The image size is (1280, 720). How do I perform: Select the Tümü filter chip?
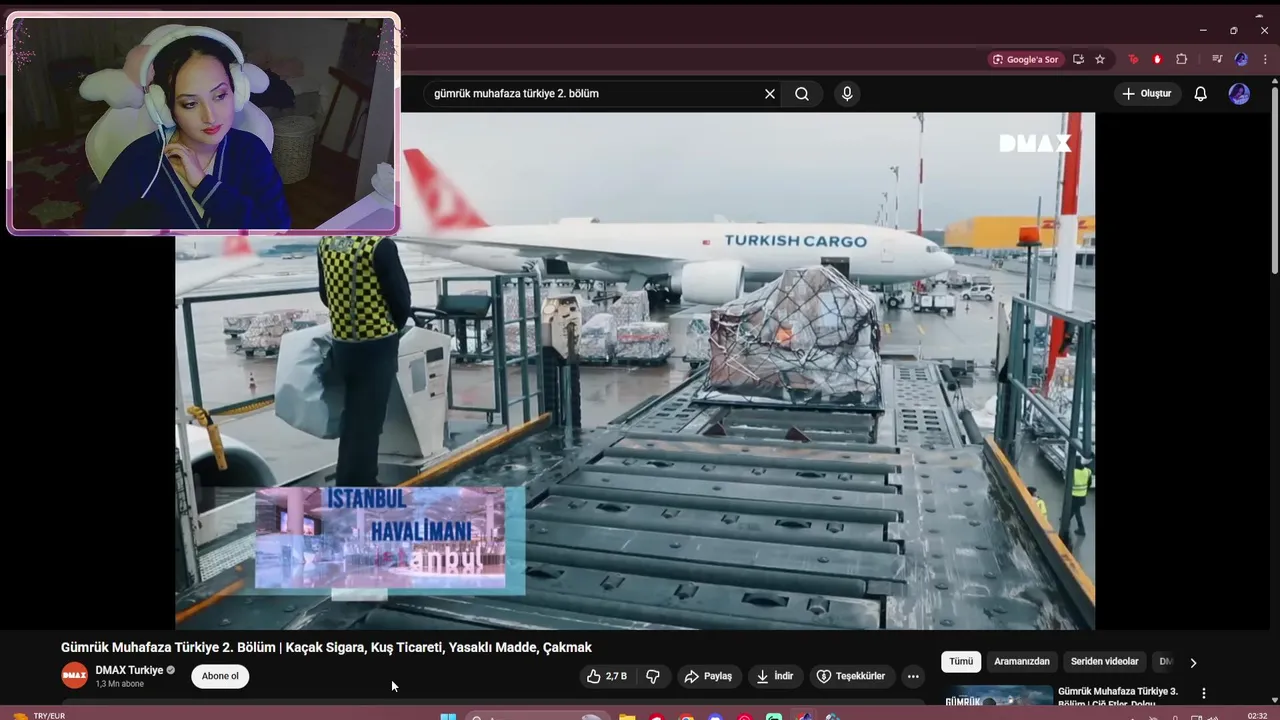[961, 662]
